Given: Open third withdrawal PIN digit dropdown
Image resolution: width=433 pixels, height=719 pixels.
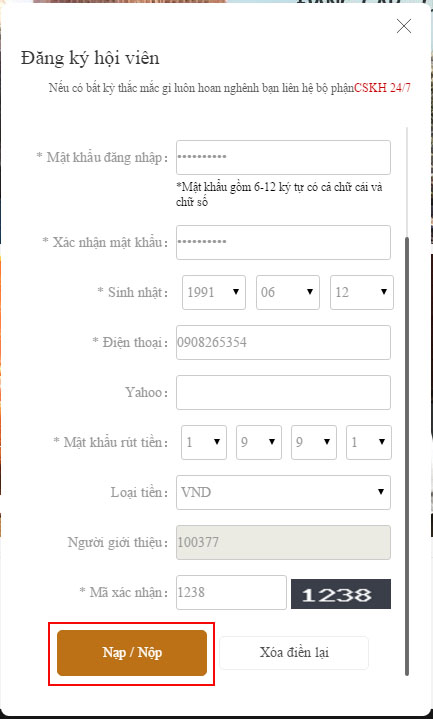Looking at the screenshot, I should tap(314, 442).
